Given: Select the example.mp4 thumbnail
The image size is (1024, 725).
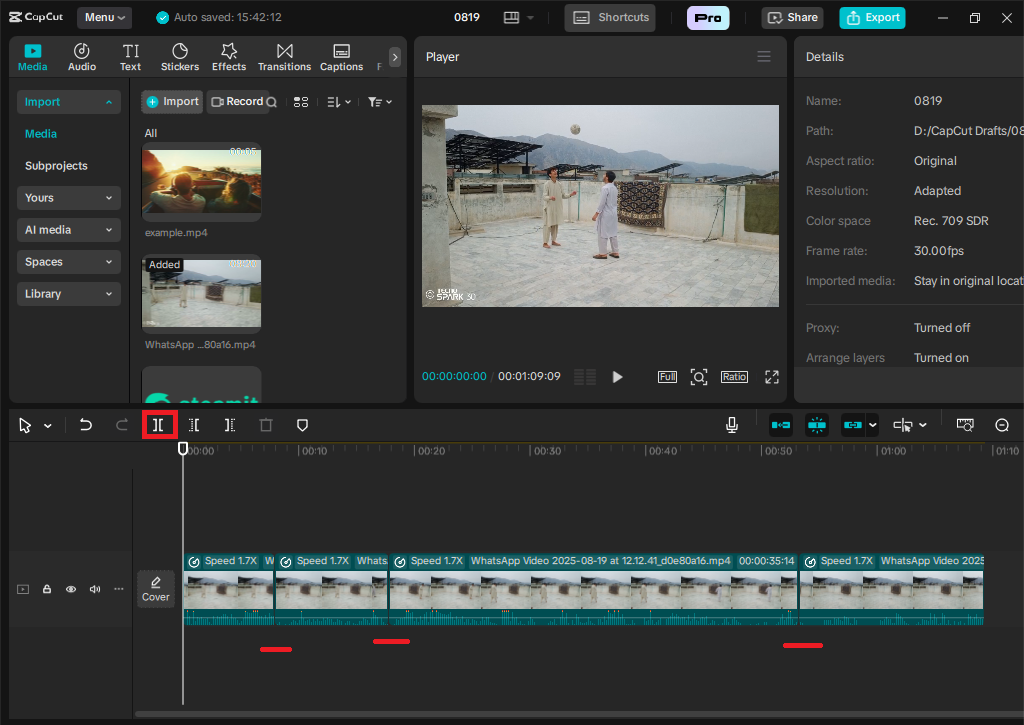Looking at the screenshot, I should point(201,182).
